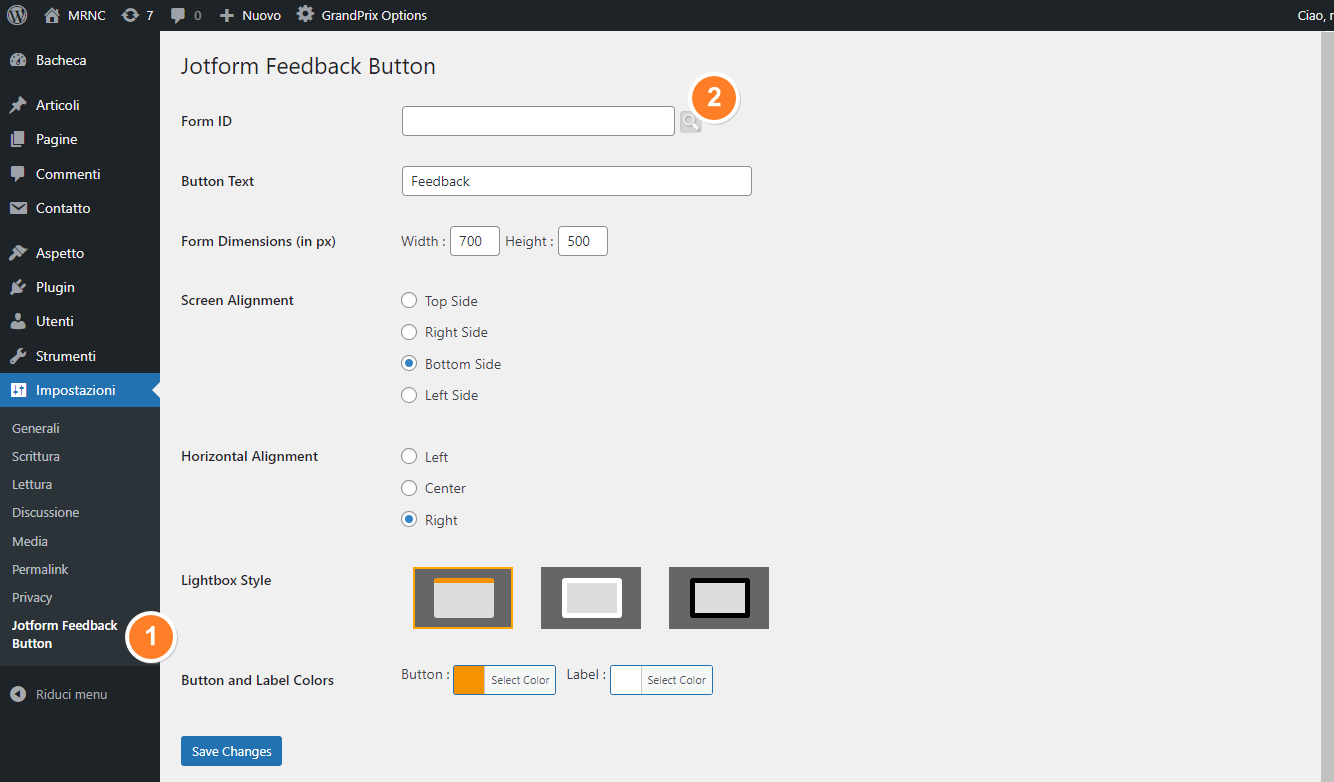Click the Strumenti wrench icon
This screenshot has width=1334, height=782.
(18, 356)
